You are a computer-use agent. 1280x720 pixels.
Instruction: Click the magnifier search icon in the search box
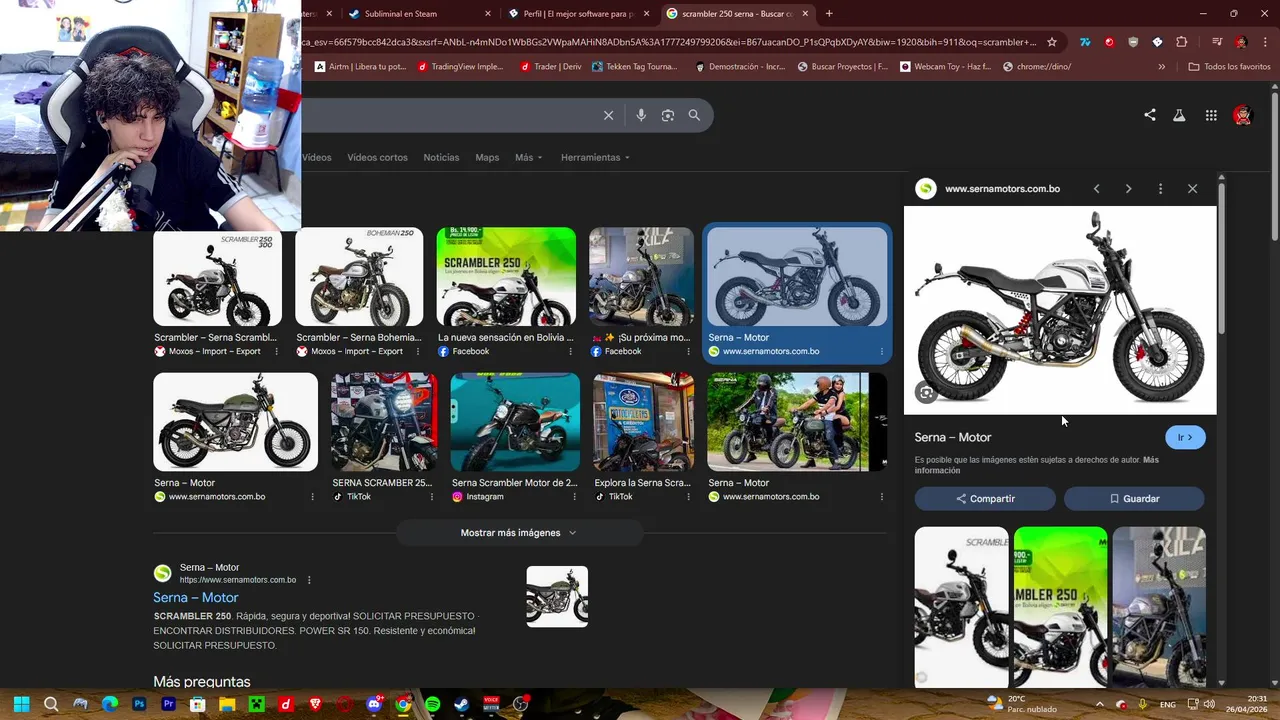pos(694,115)
